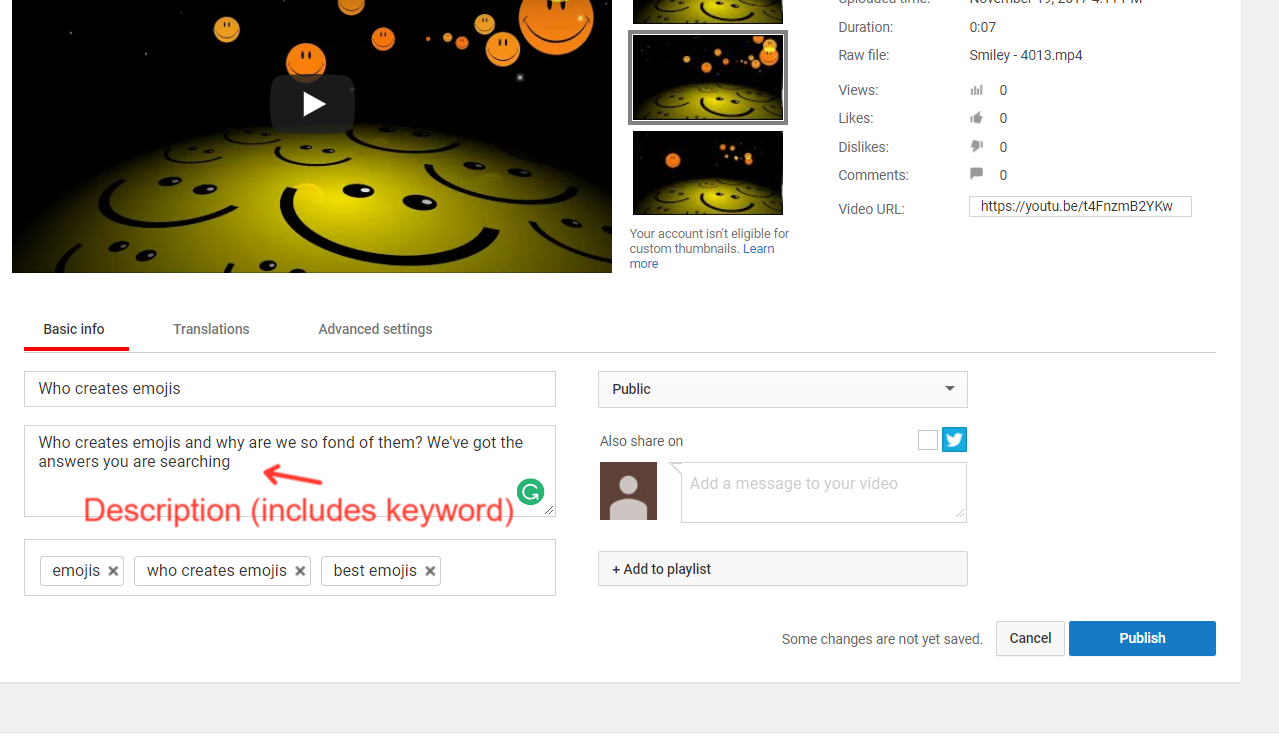Choose the bottom video thumbnail option
Viewport: 1279px width, 743px height.
pyautogui.click(x=708, y=173)
